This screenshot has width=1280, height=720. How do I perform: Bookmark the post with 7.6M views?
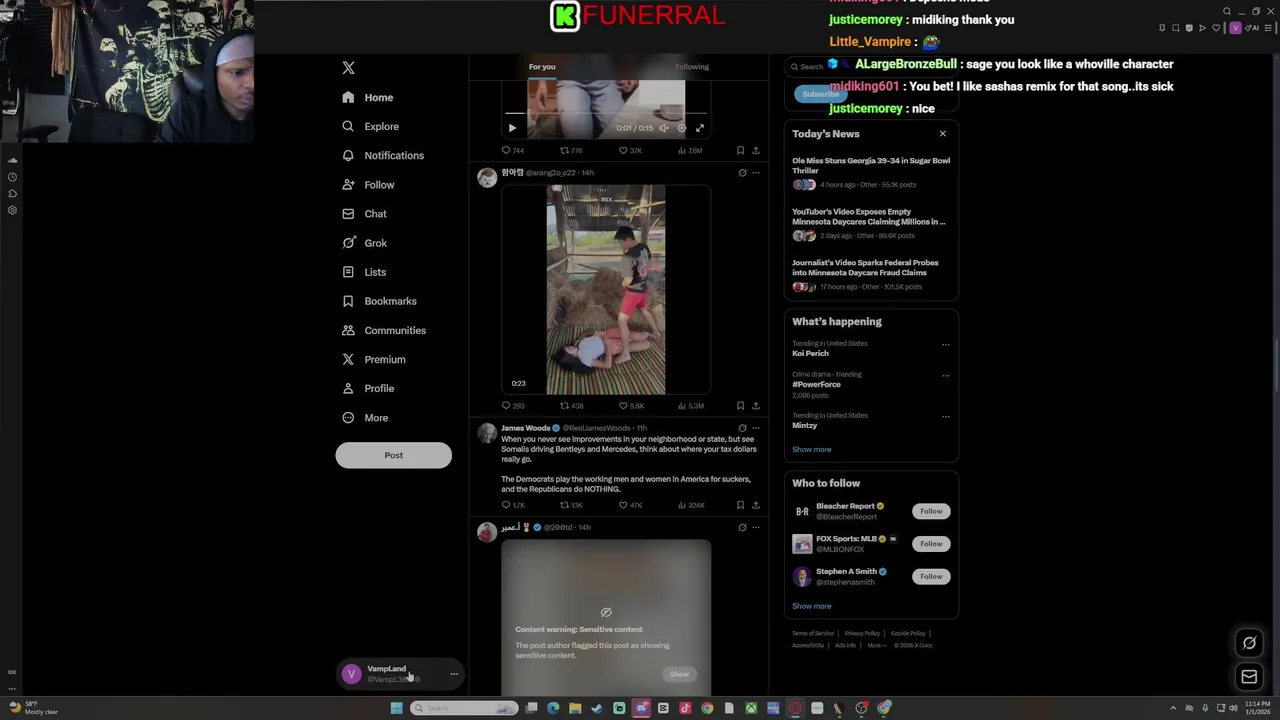pos(740,150)
